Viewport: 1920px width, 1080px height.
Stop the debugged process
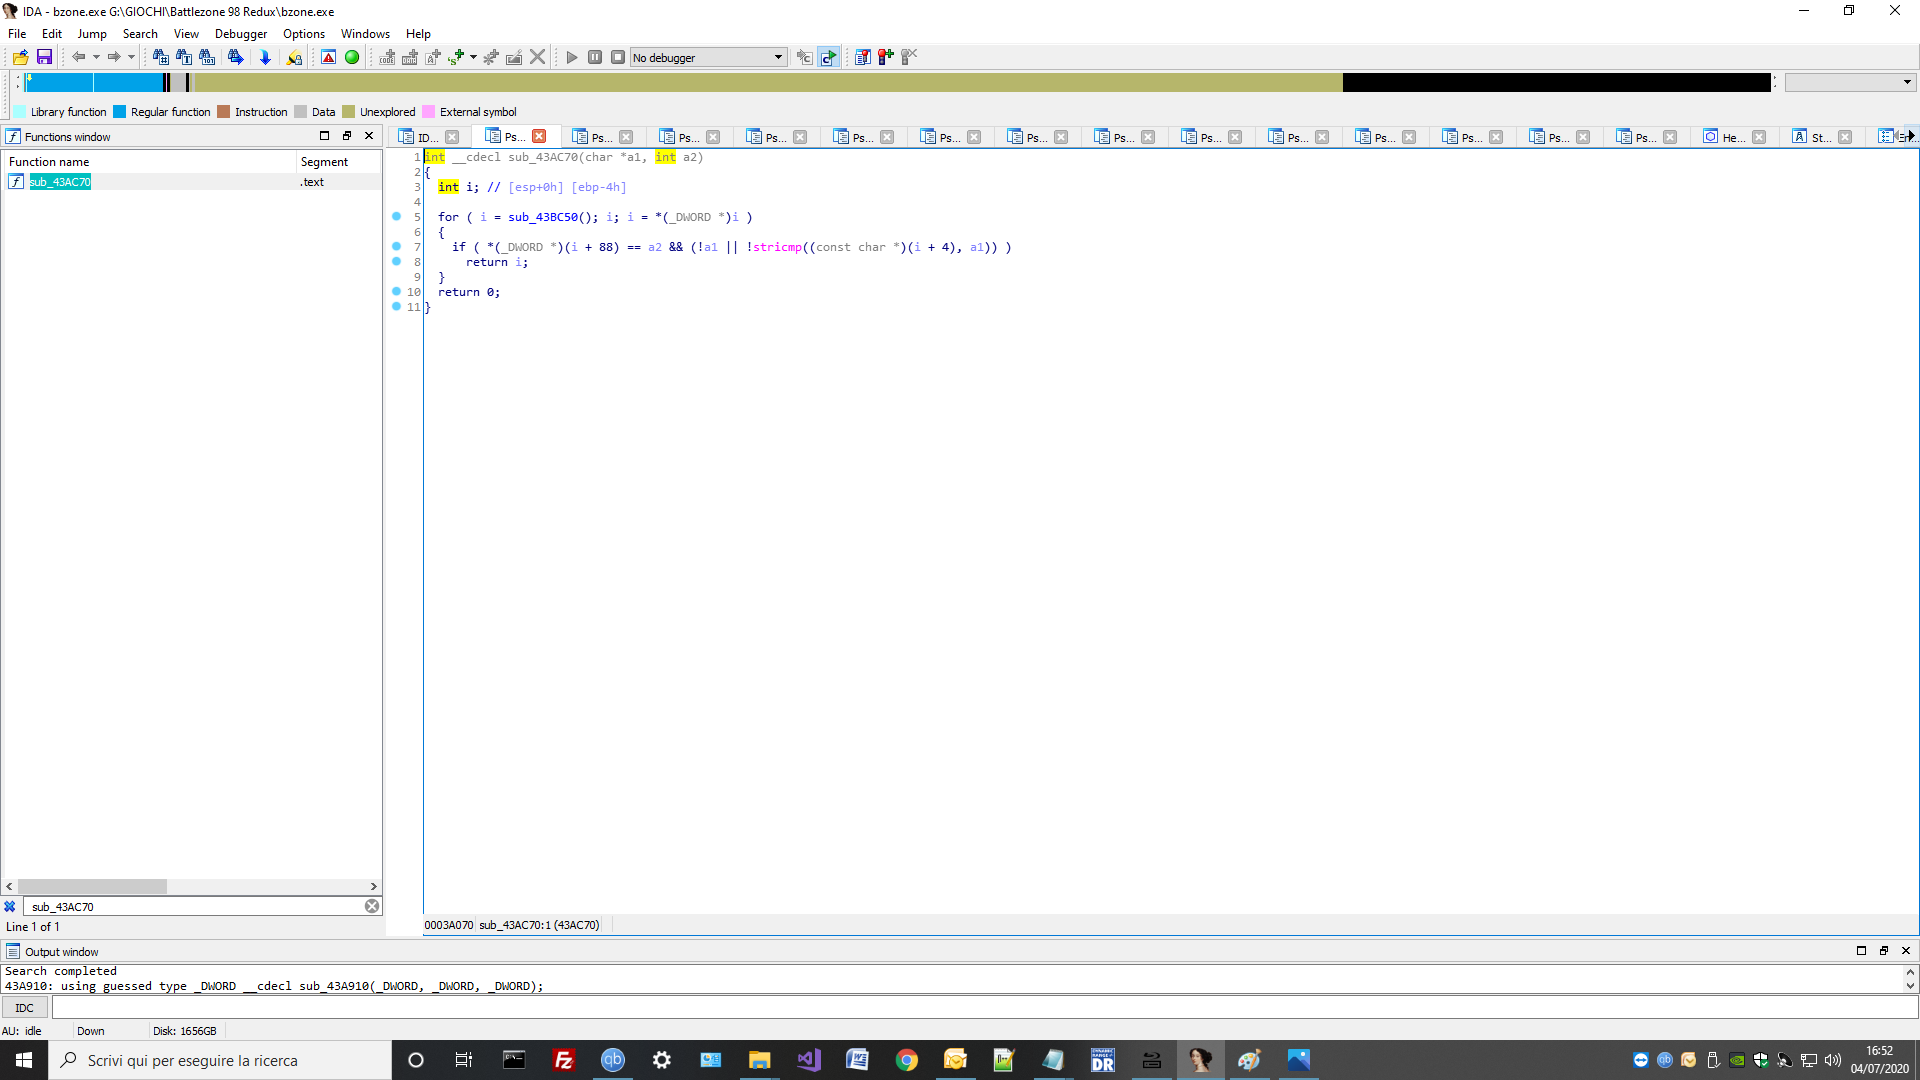click(619, 57)
